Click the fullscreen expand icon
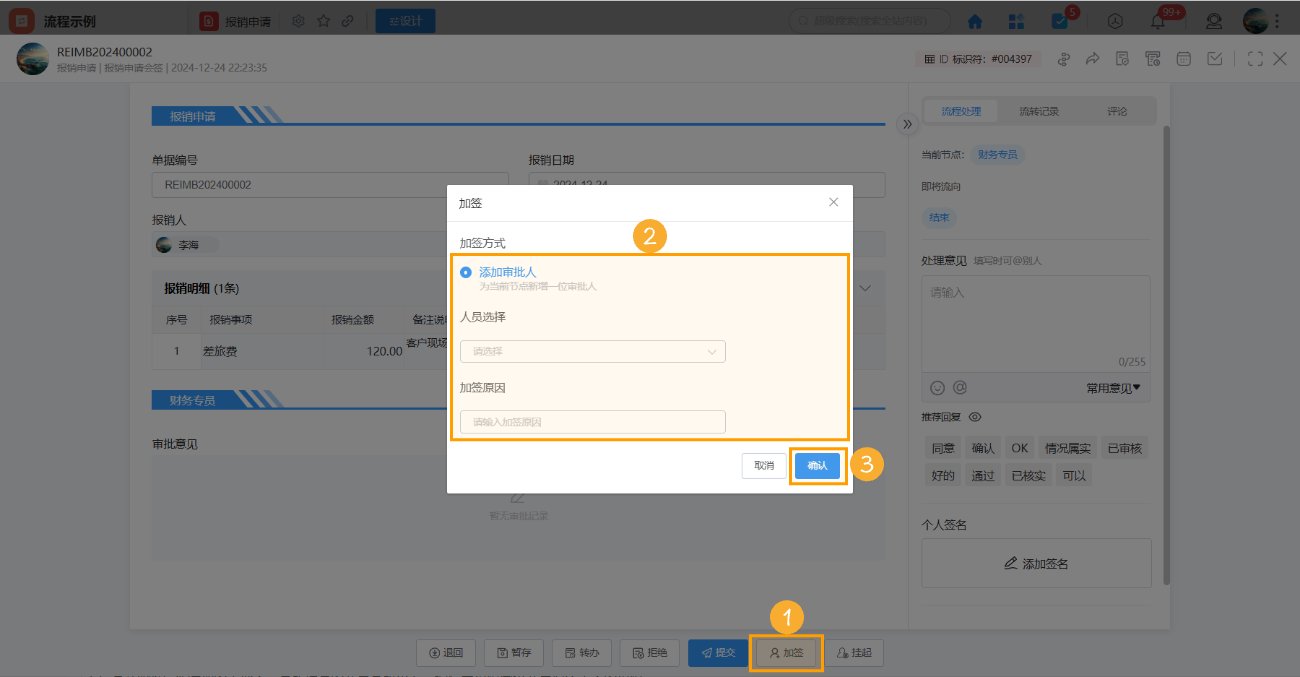This screenshot has width=1300, height=677. click(1255, 58)
